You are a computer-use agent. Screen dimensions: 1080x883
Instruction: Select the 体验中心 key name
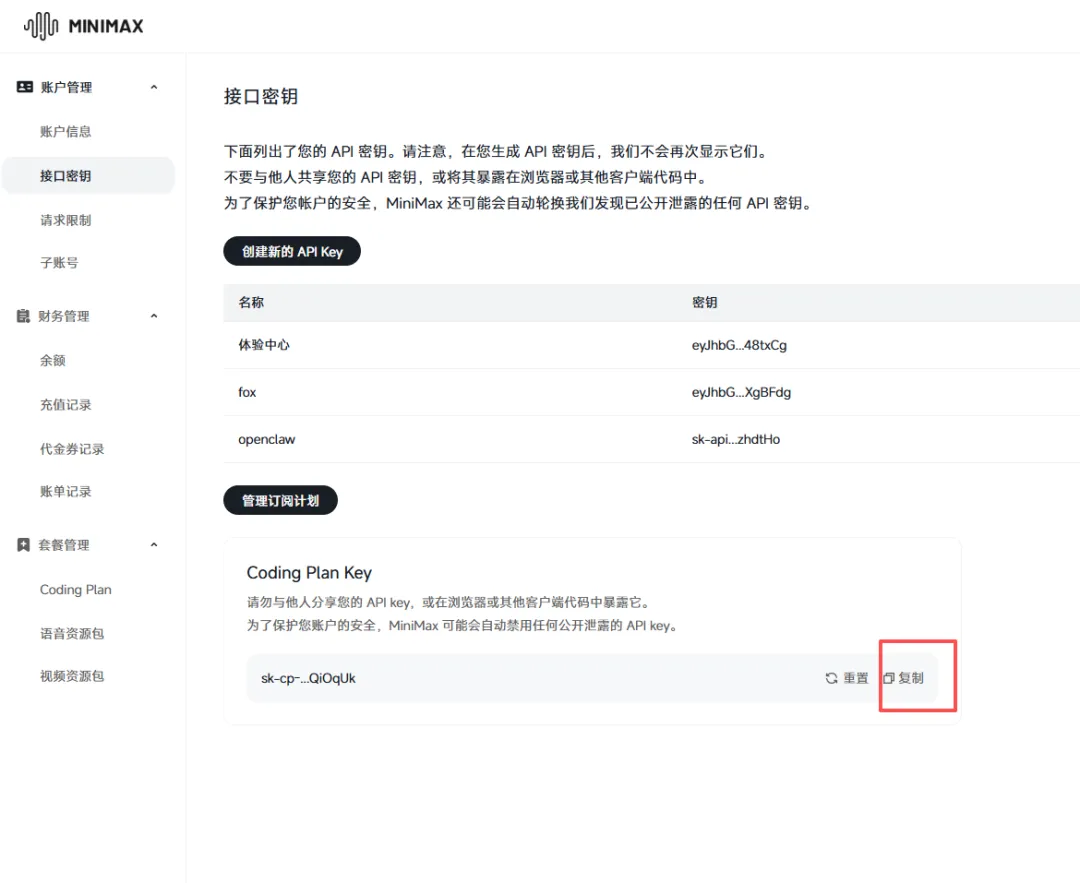tap(264, 345)
